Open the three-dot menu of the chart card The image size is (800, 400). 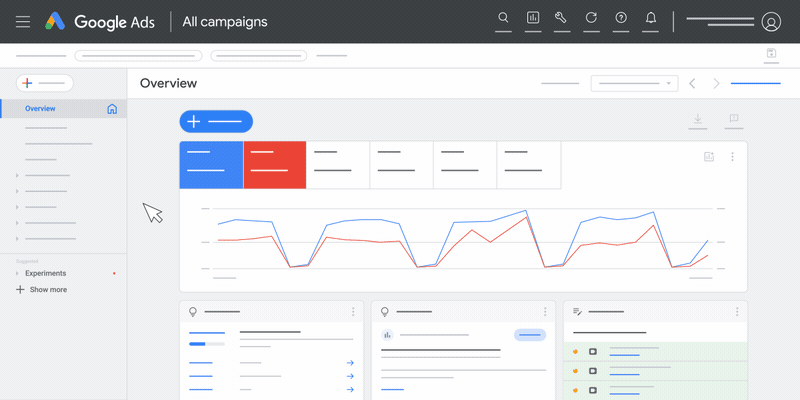(x=732, y=157)
